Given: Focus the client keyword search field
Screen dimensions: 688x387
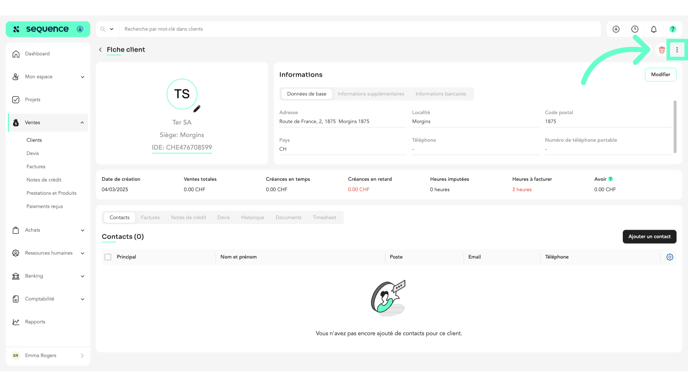Looking at the screenshot, I should point(359,29).
